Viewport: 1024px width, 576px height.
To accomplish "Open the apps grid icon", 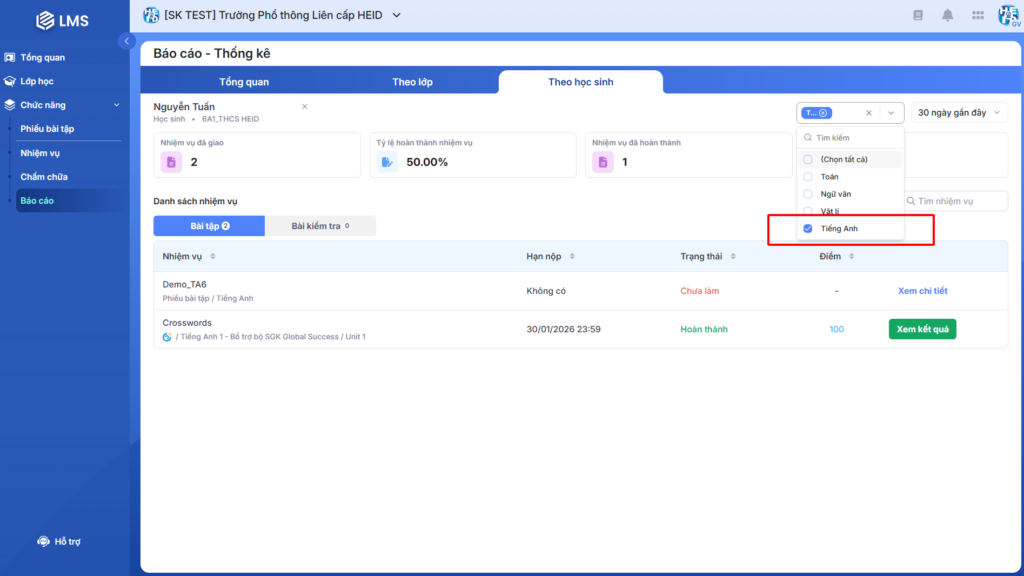I will coord(977,15).
